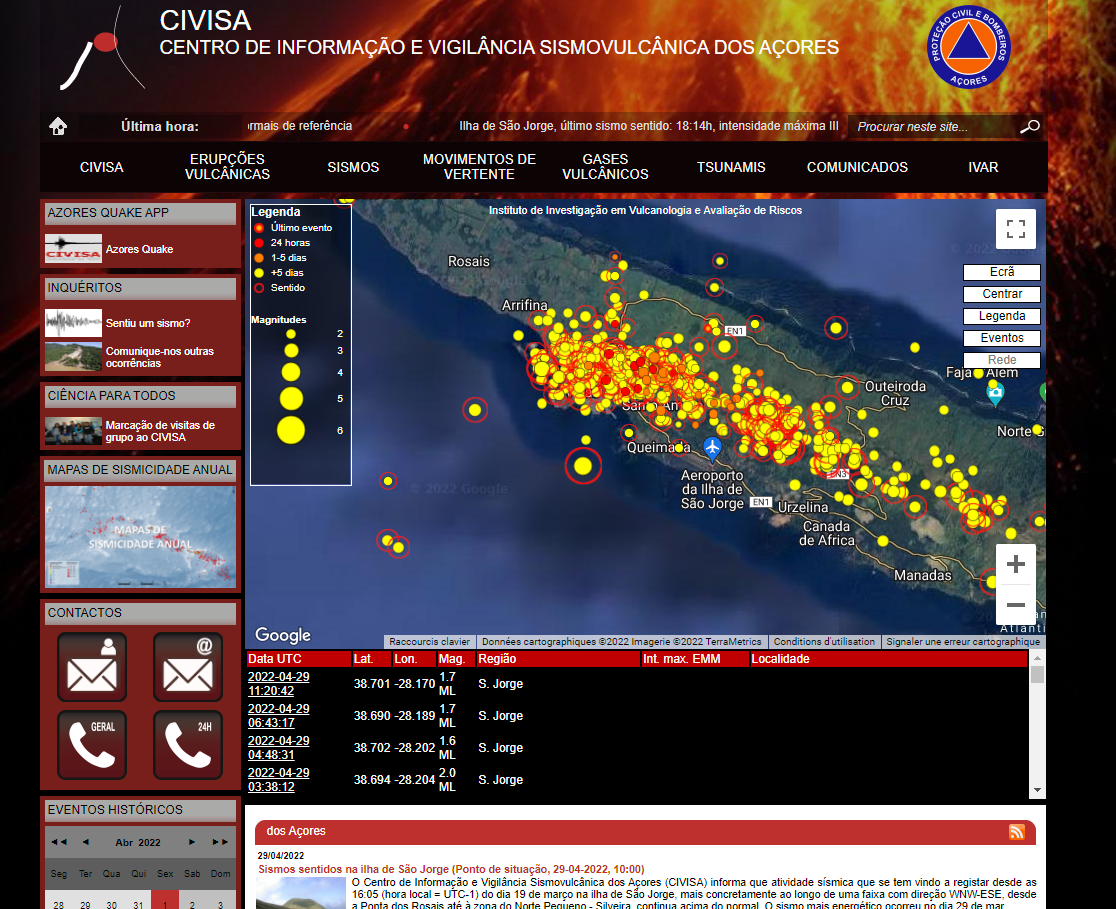The width and height of the screenshot is (1116, 909).
Task: Toggle the Legenda map overlay
Action: click(x=1001, y=316)
